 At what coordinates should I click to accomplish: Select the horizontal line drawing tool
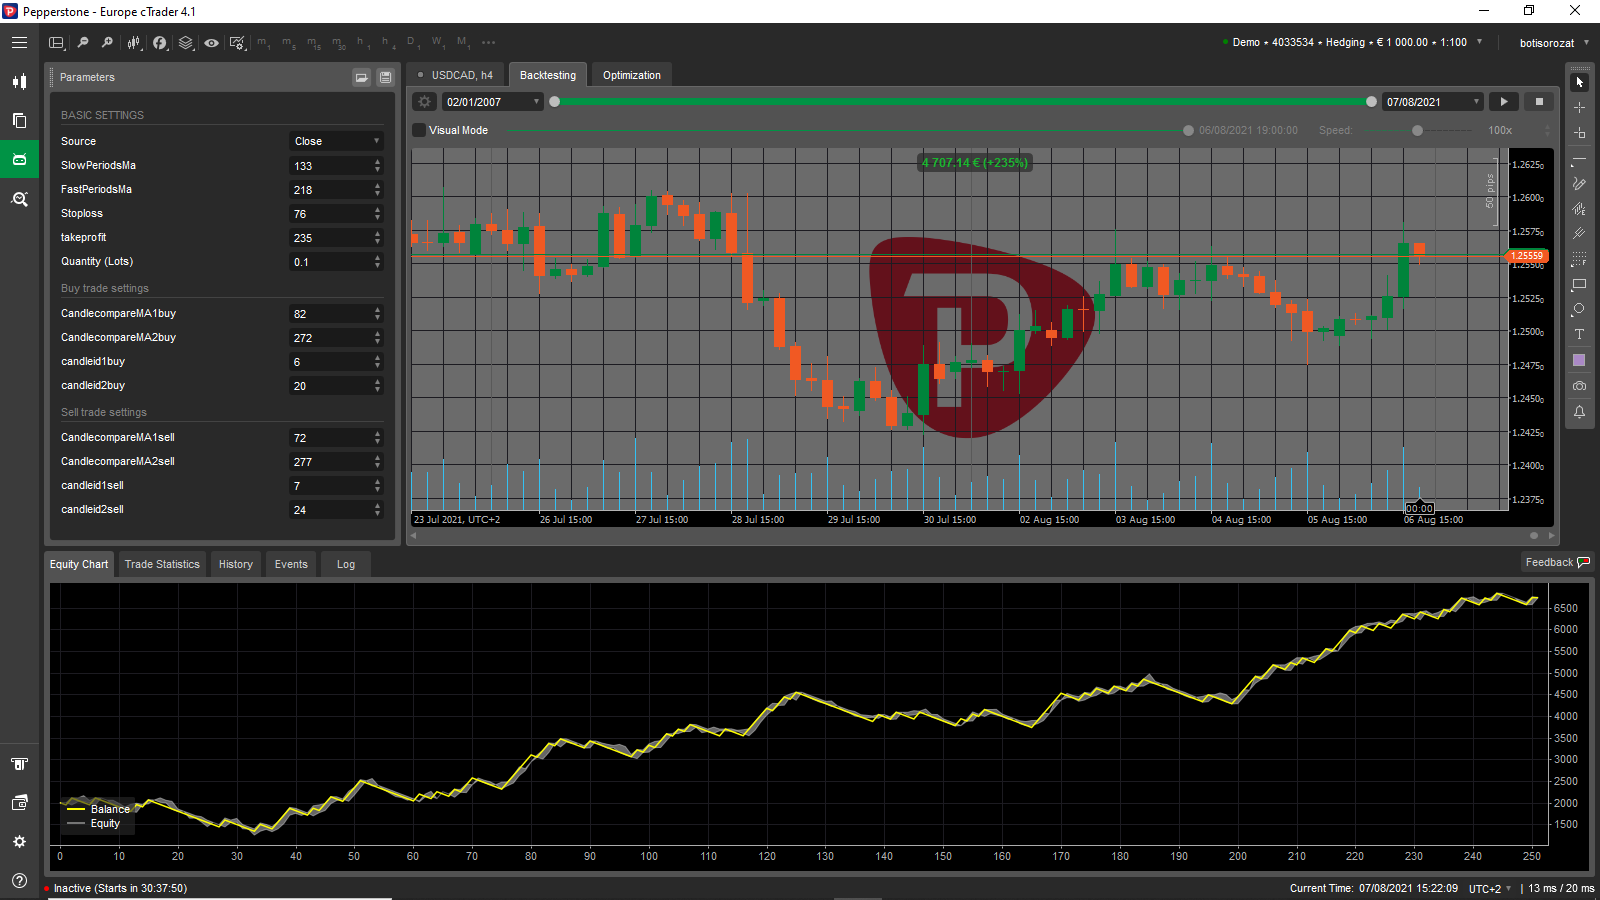[x=1579, y=159]
